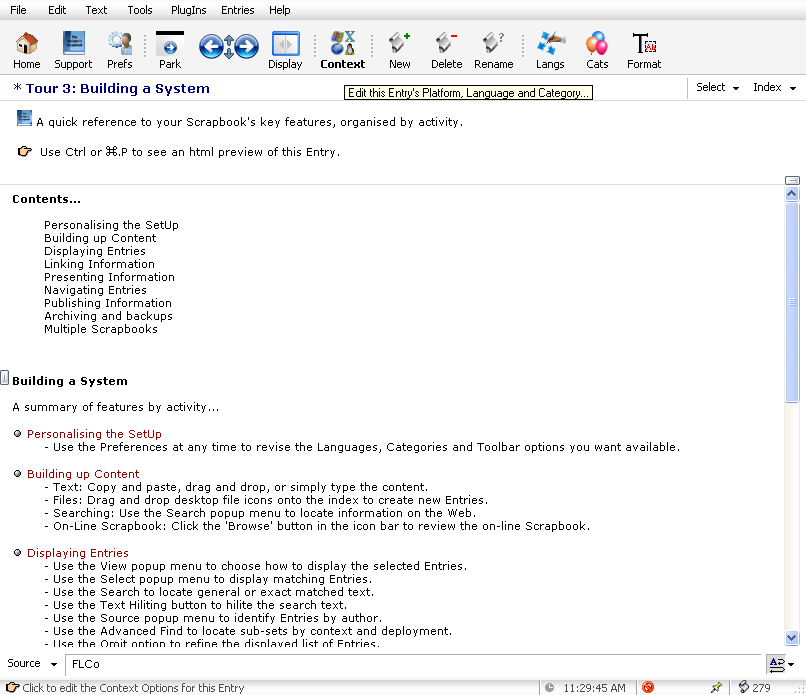Click 'Navigating Entries' in the contents list
This screenshot has width=806, height=695.
click(x=95, y=290)
